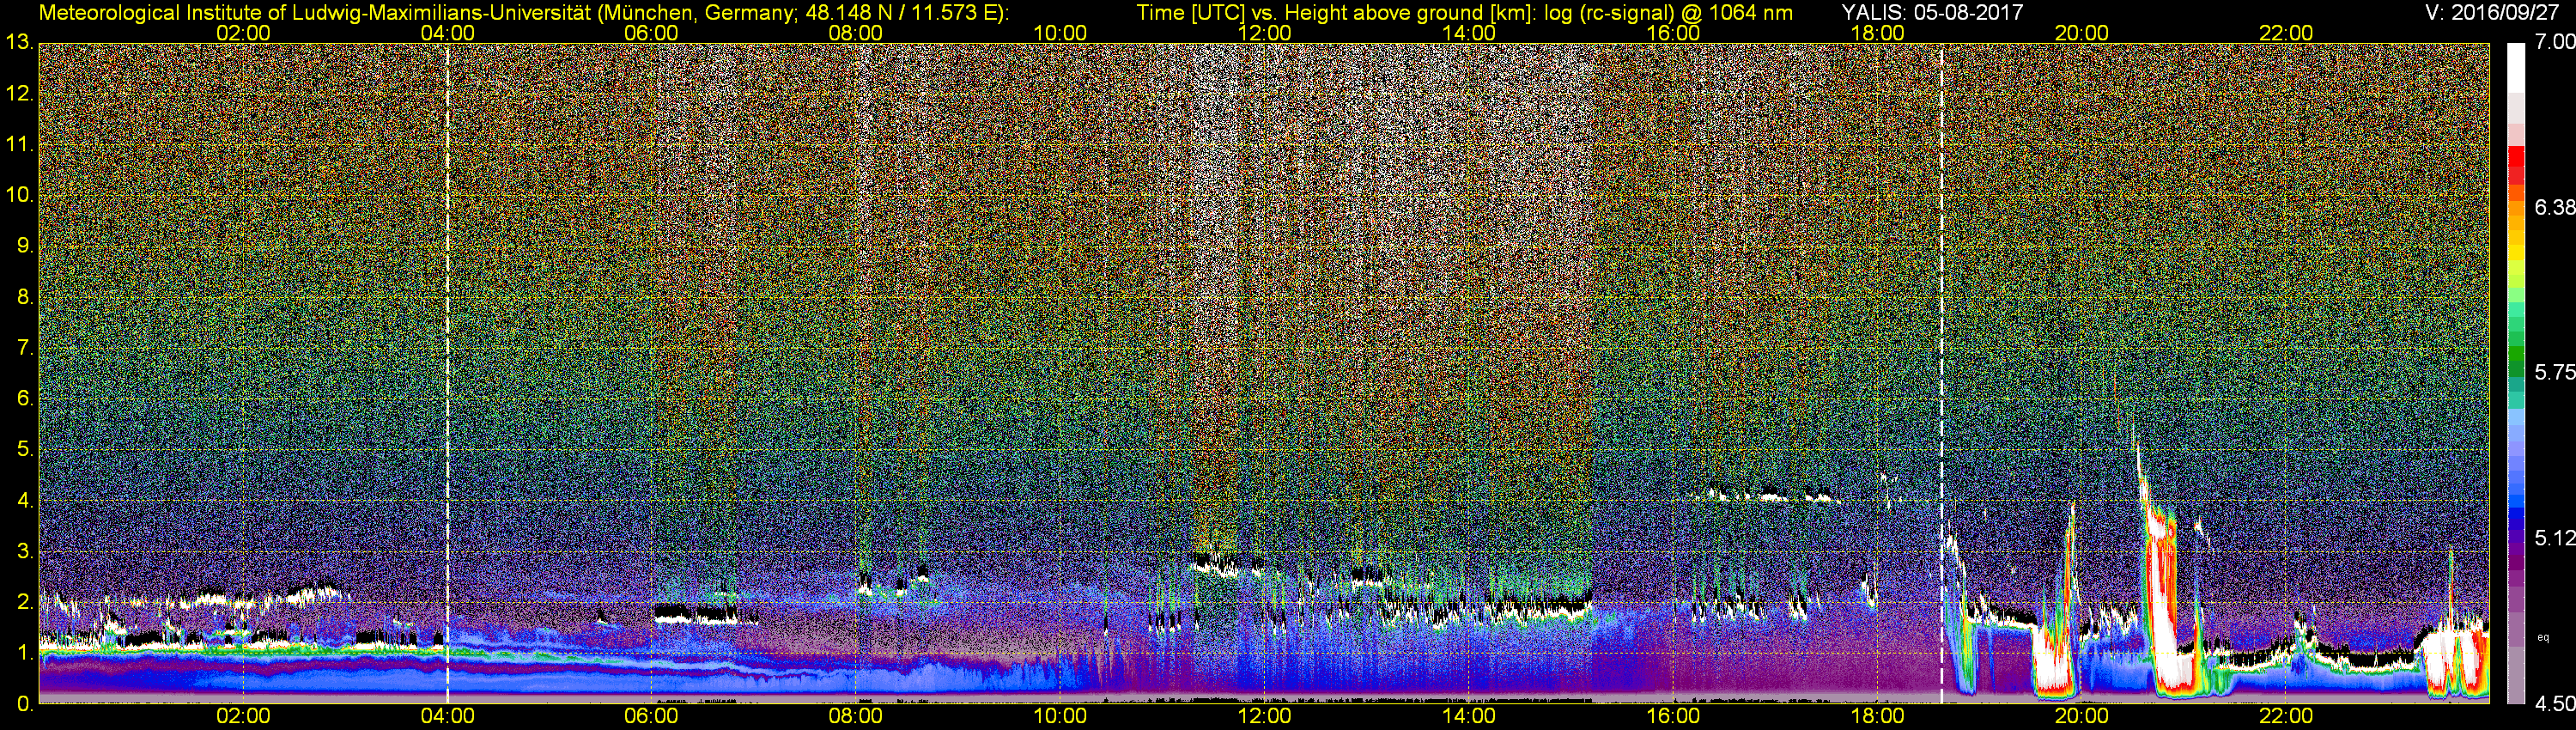
Task: Click the height axis label '3.'
Action: coord(25,551)
